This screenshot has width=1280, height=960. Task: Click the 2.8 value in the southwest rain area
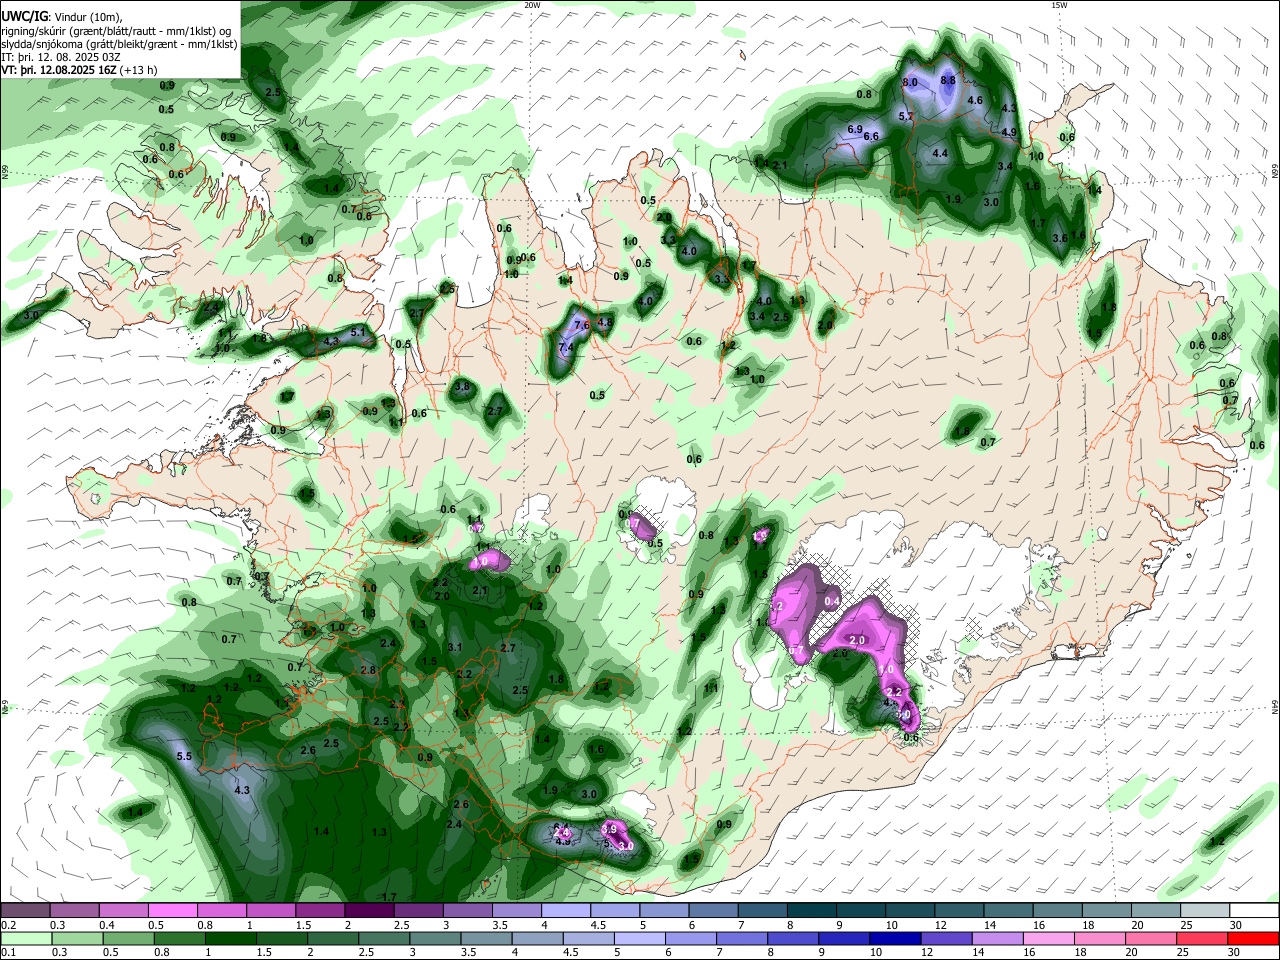pyautogui.click(x=367, y=670)
